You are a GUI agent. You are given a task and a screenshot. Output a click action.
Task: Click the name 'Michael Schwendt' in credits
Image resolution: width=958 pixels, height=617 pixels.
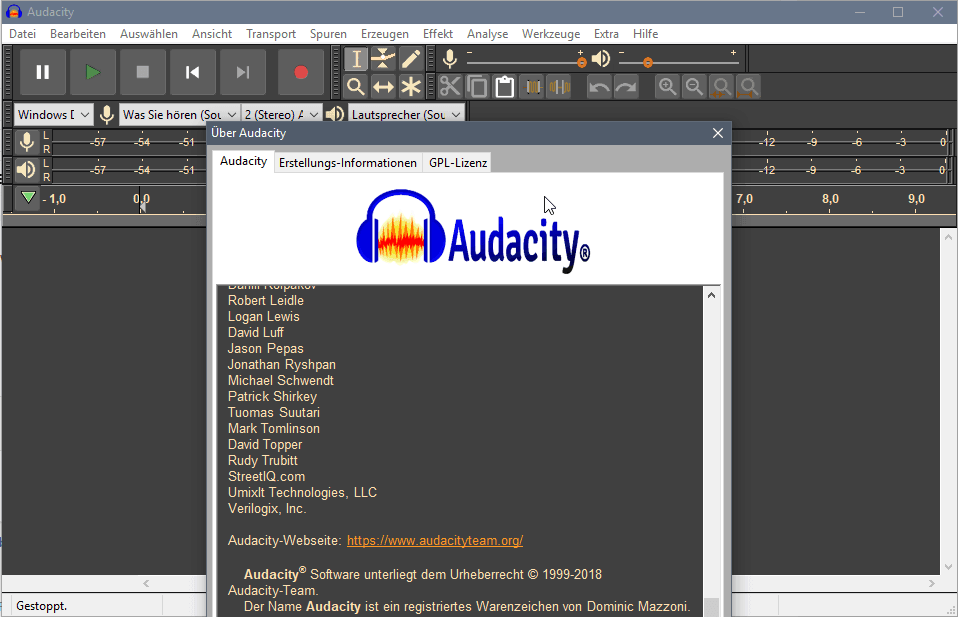click(281, 381)
